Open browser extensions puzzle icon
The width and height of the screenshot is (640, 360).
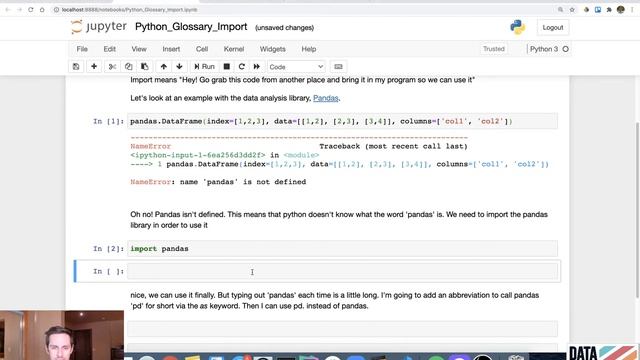coord(609,9)
